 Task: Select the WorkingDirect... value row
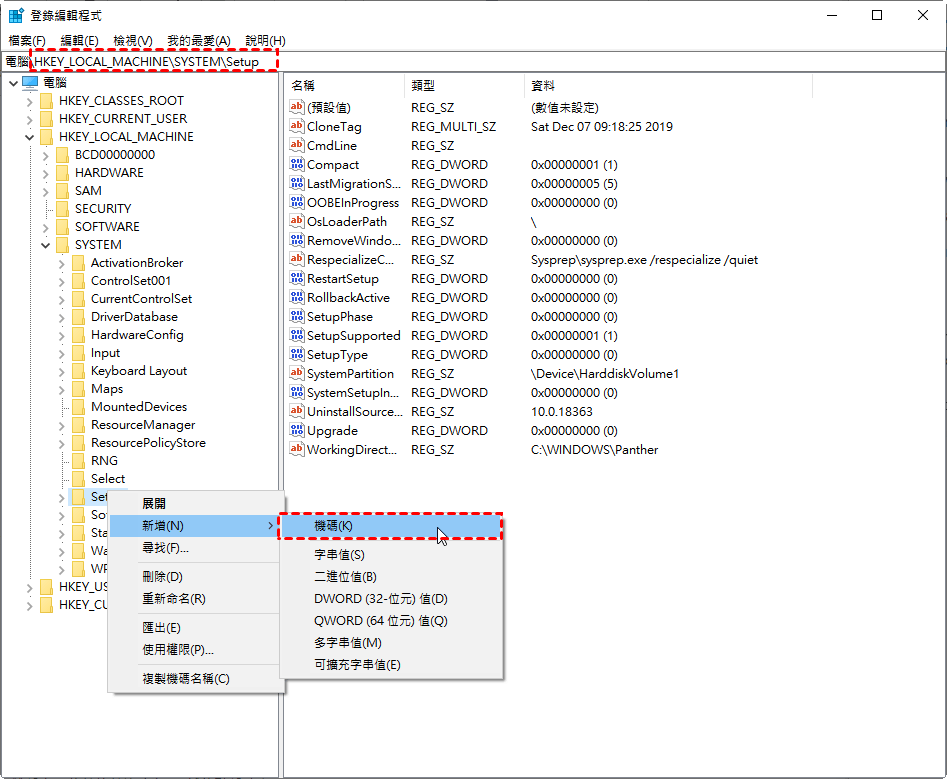coord(352,450)
